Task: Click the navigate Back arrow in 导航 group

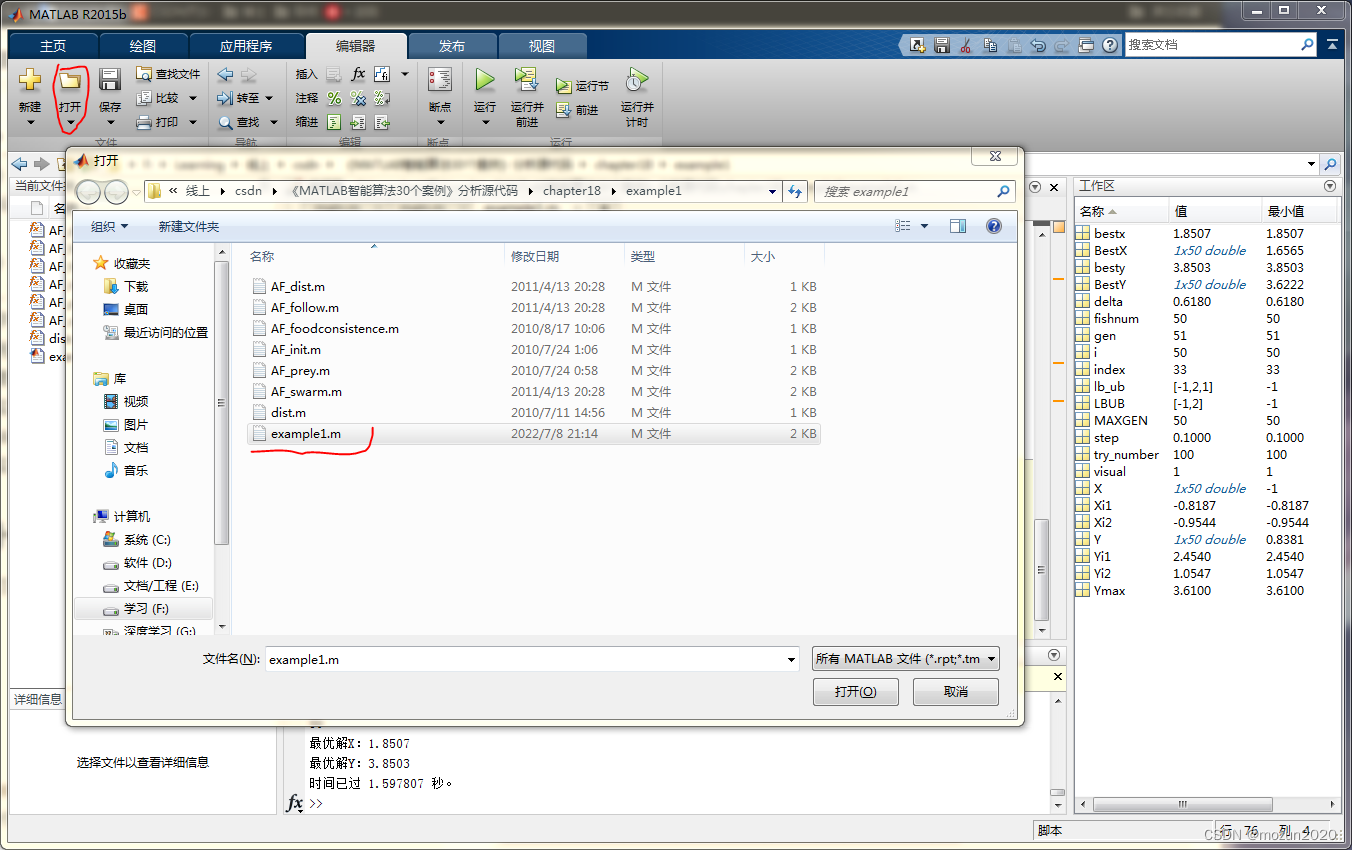Action: 225,74
